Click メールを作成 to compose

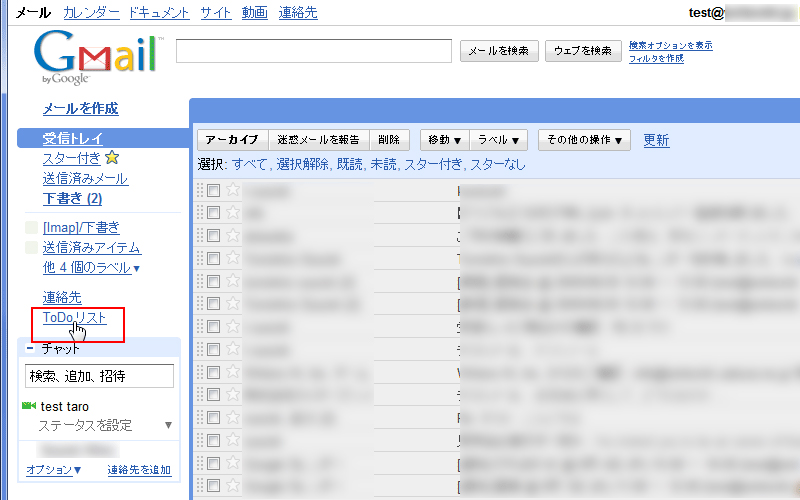point(81,108)
